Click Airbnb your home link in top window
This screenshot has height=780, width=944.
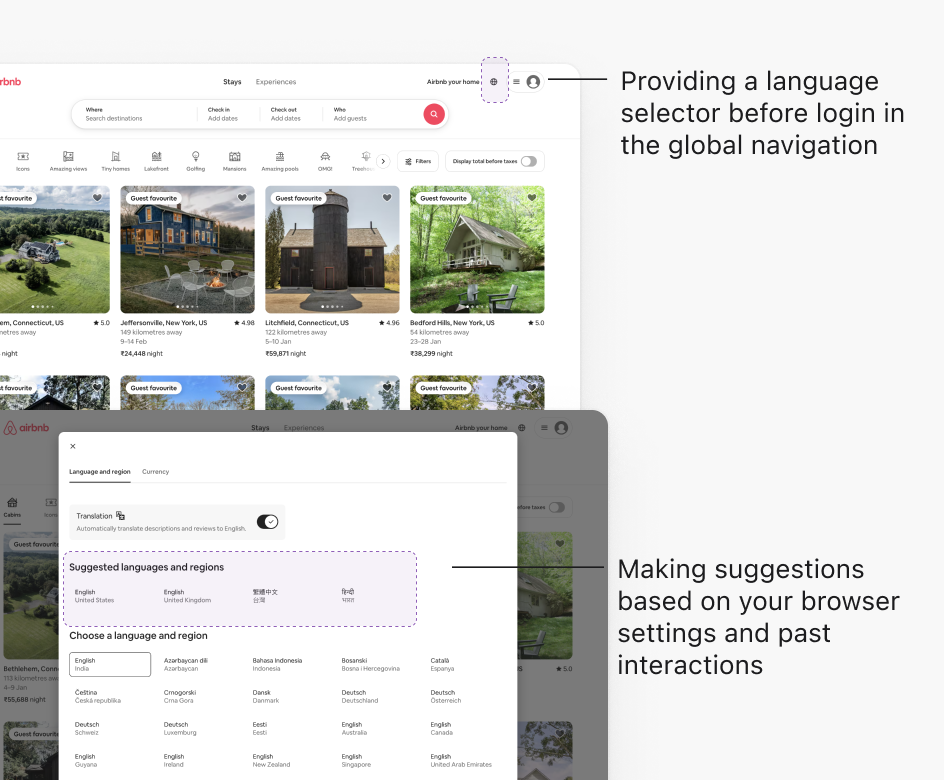[x=453, y=82]
